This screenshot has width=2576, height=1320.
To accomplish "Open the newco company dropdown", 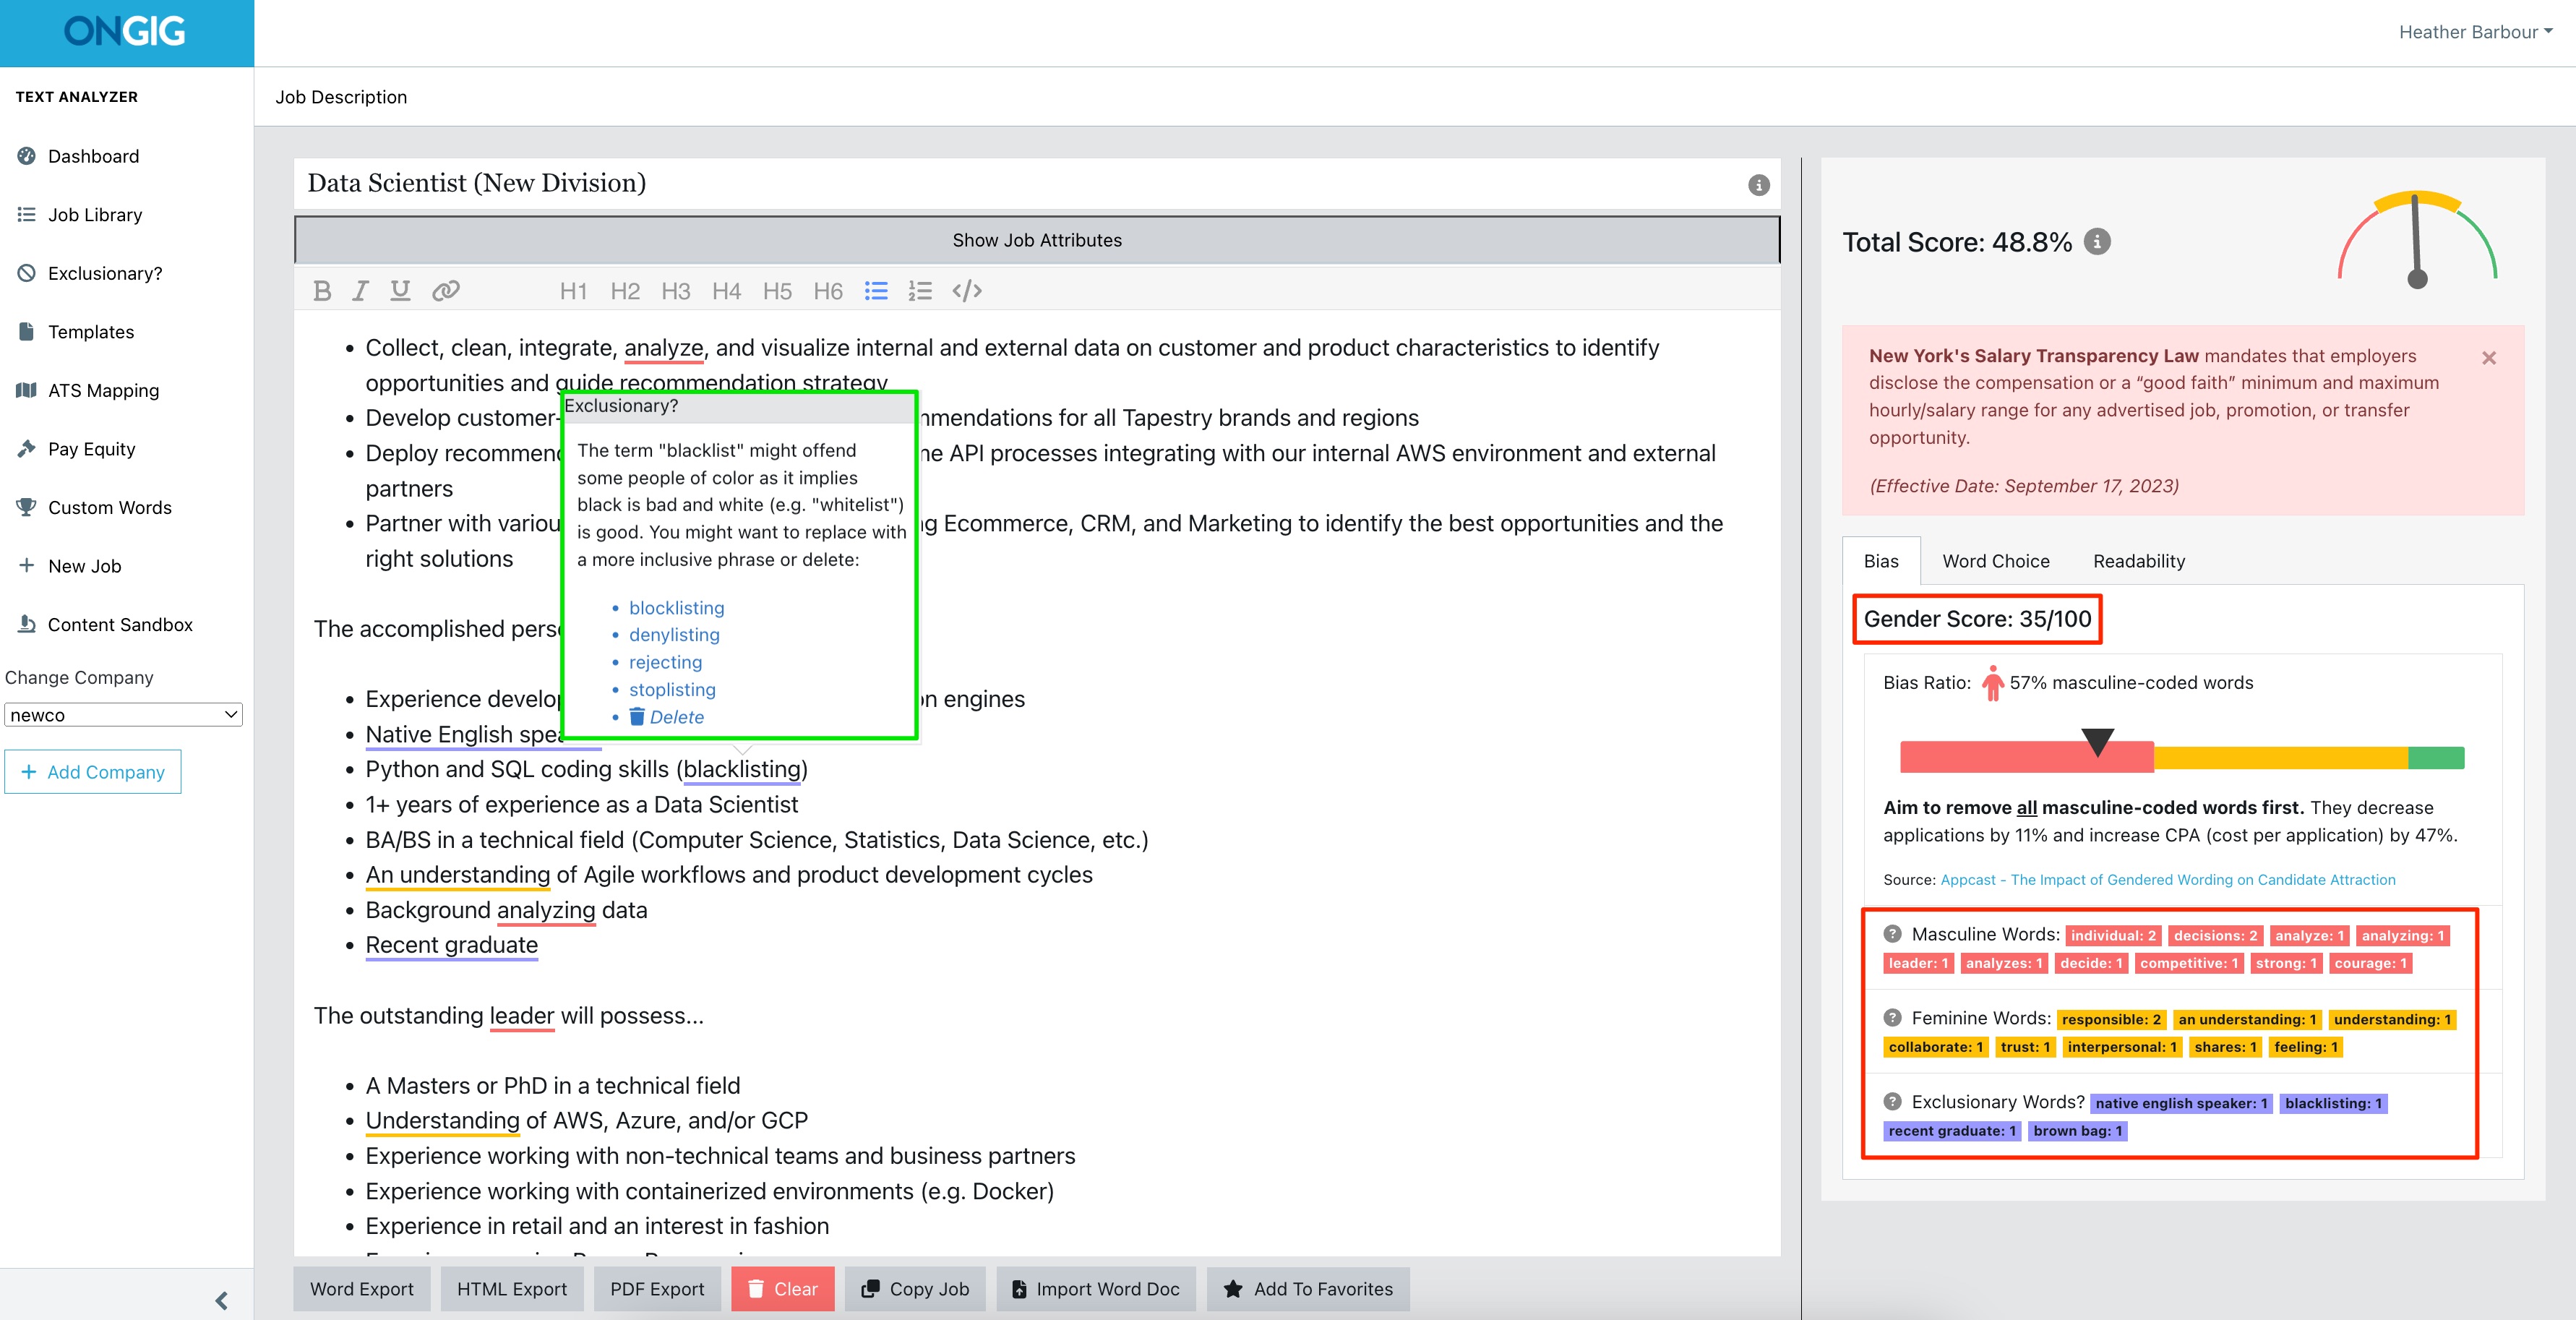I will pos(123,715).
